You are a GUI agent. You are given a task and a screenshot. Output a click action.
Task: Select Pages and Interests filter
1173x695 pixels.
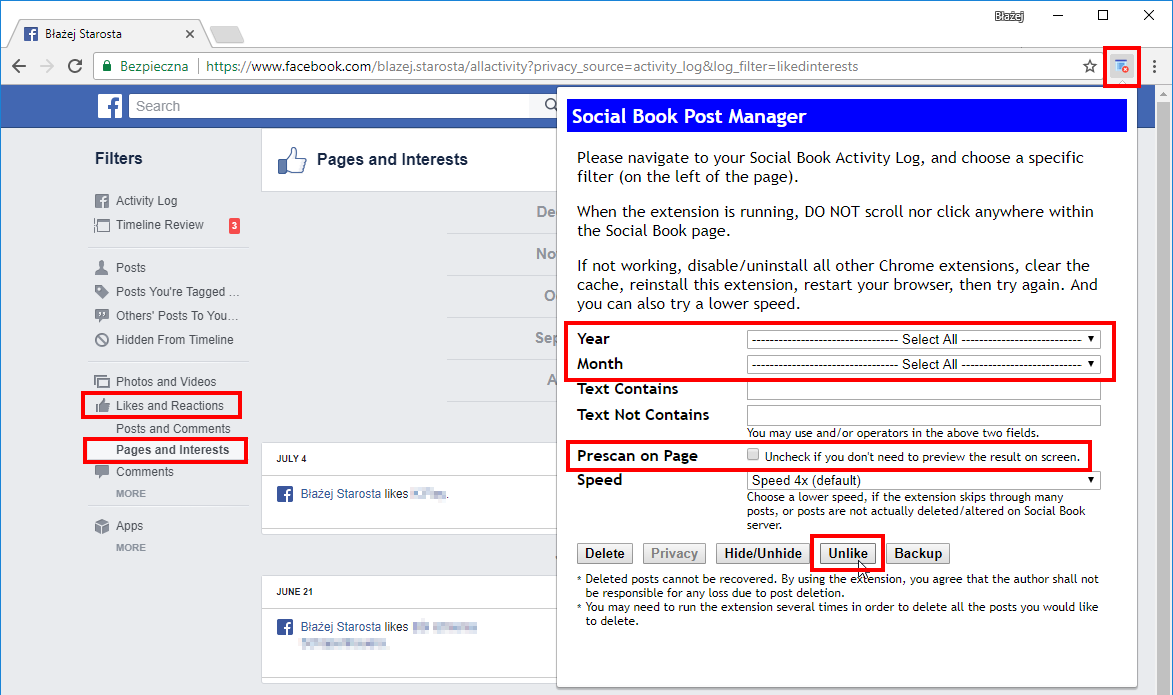pos(173,450)
